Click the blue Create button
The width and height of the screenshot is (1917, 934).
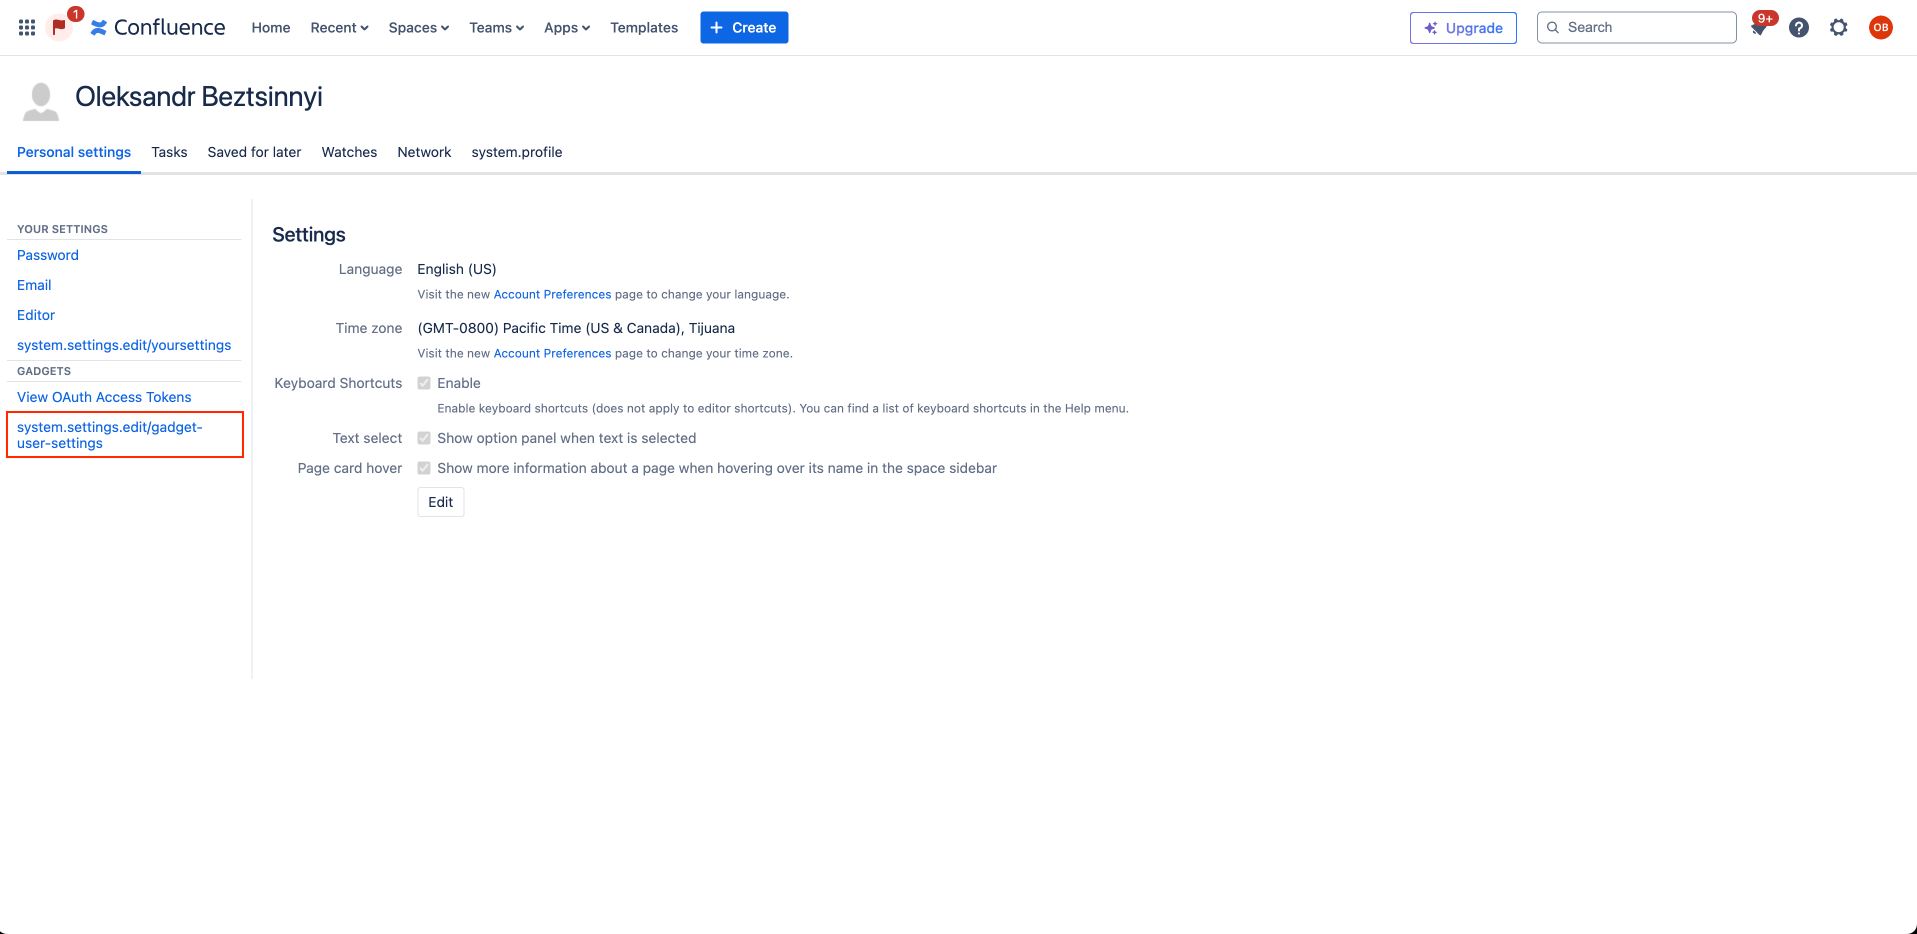point(744,27)
